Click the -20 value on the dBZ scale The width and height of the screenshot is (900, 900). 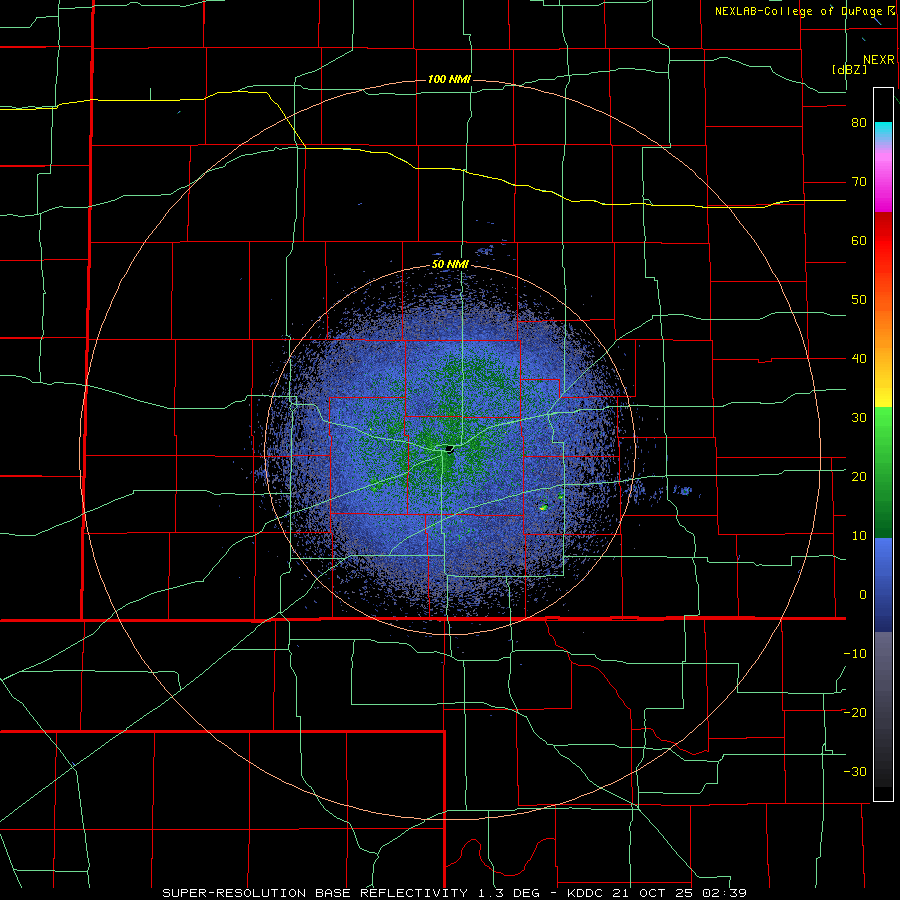[x=855, y=712]
